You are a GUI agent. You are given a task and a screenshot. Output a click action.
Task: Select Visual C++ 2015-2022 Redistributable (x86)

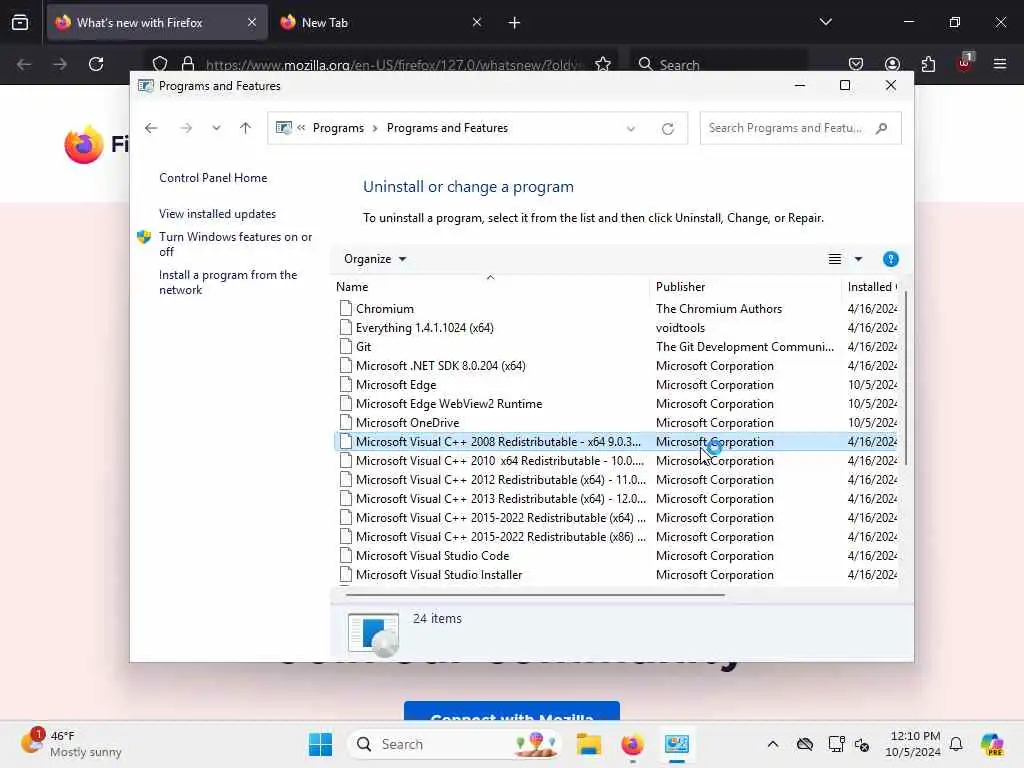(616, 536)
